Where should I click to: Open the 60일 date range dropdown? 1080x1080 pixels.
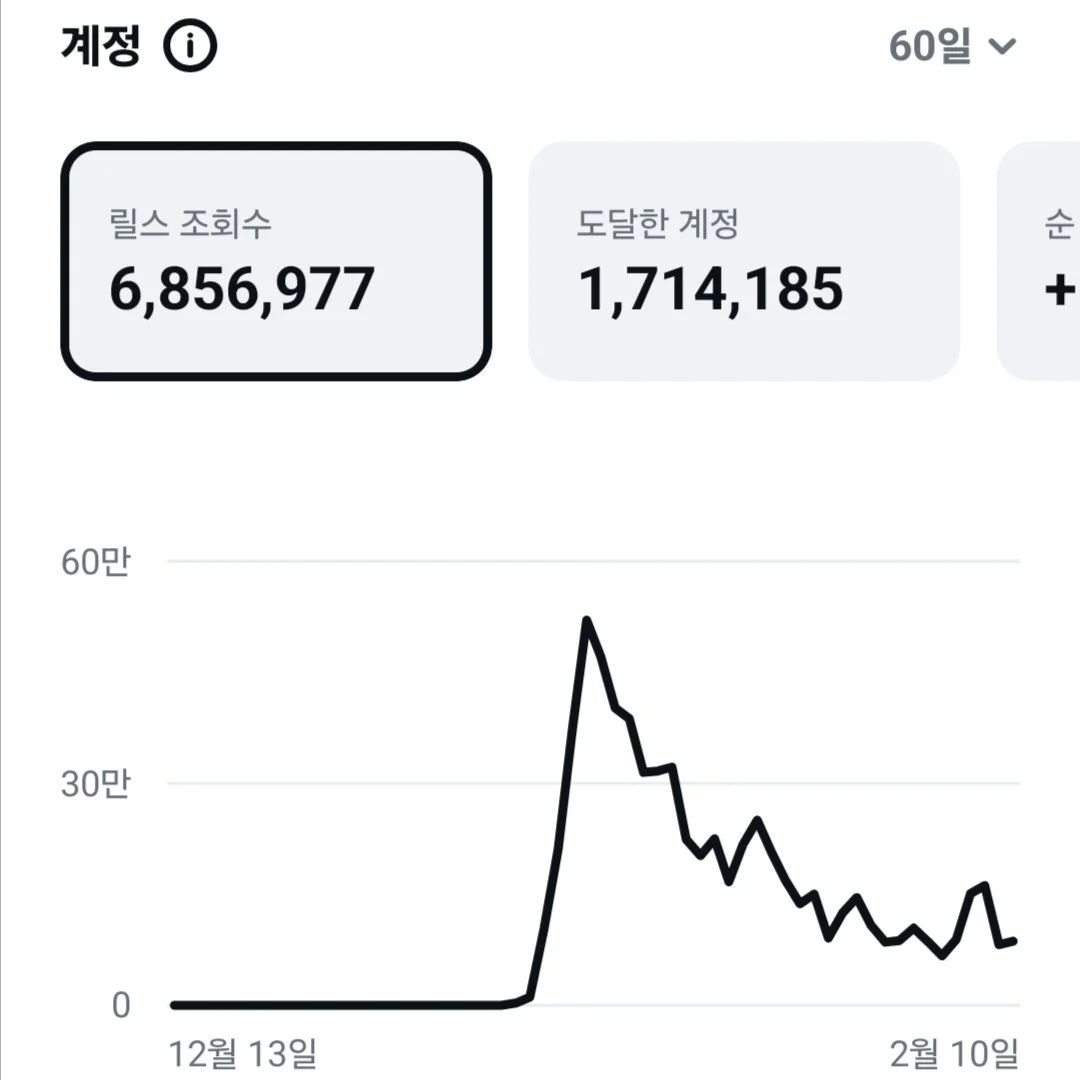click(955, 44)
